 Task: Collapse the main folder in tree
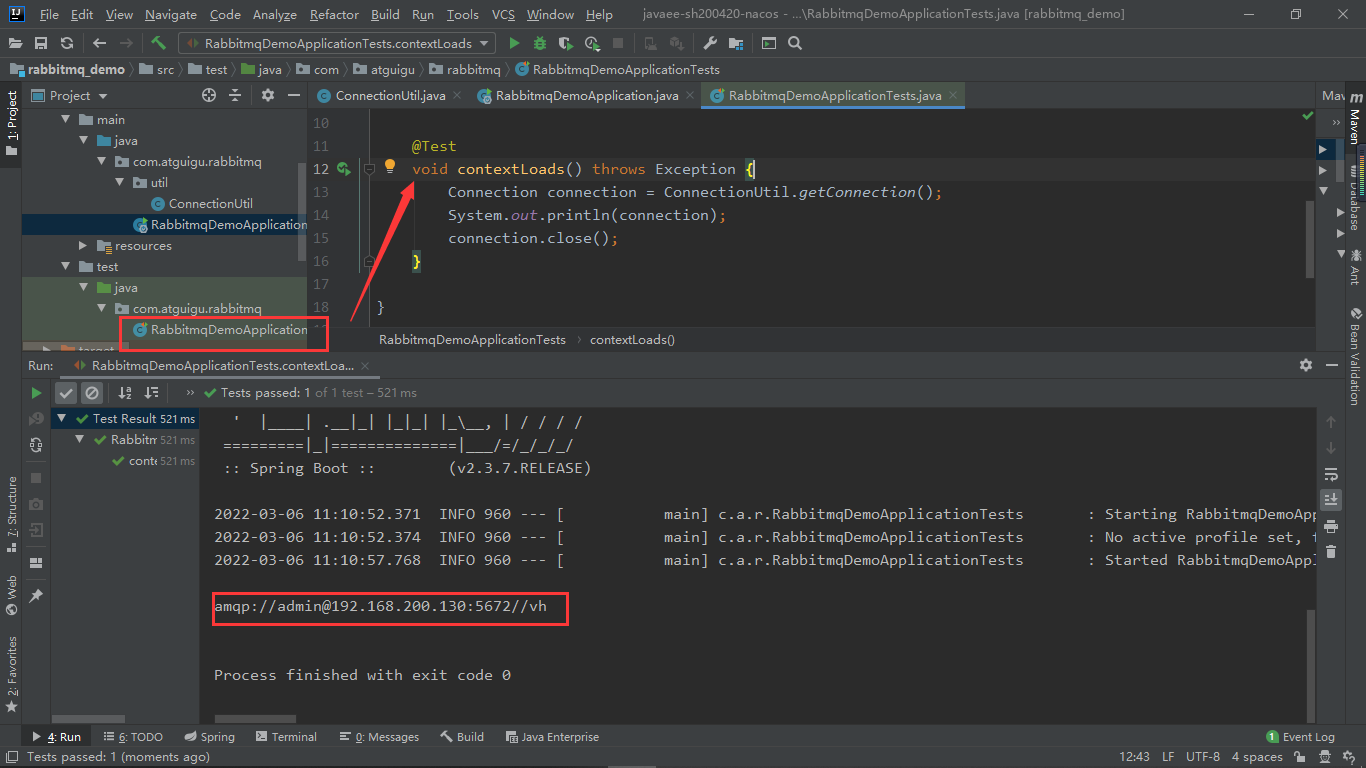65,120
